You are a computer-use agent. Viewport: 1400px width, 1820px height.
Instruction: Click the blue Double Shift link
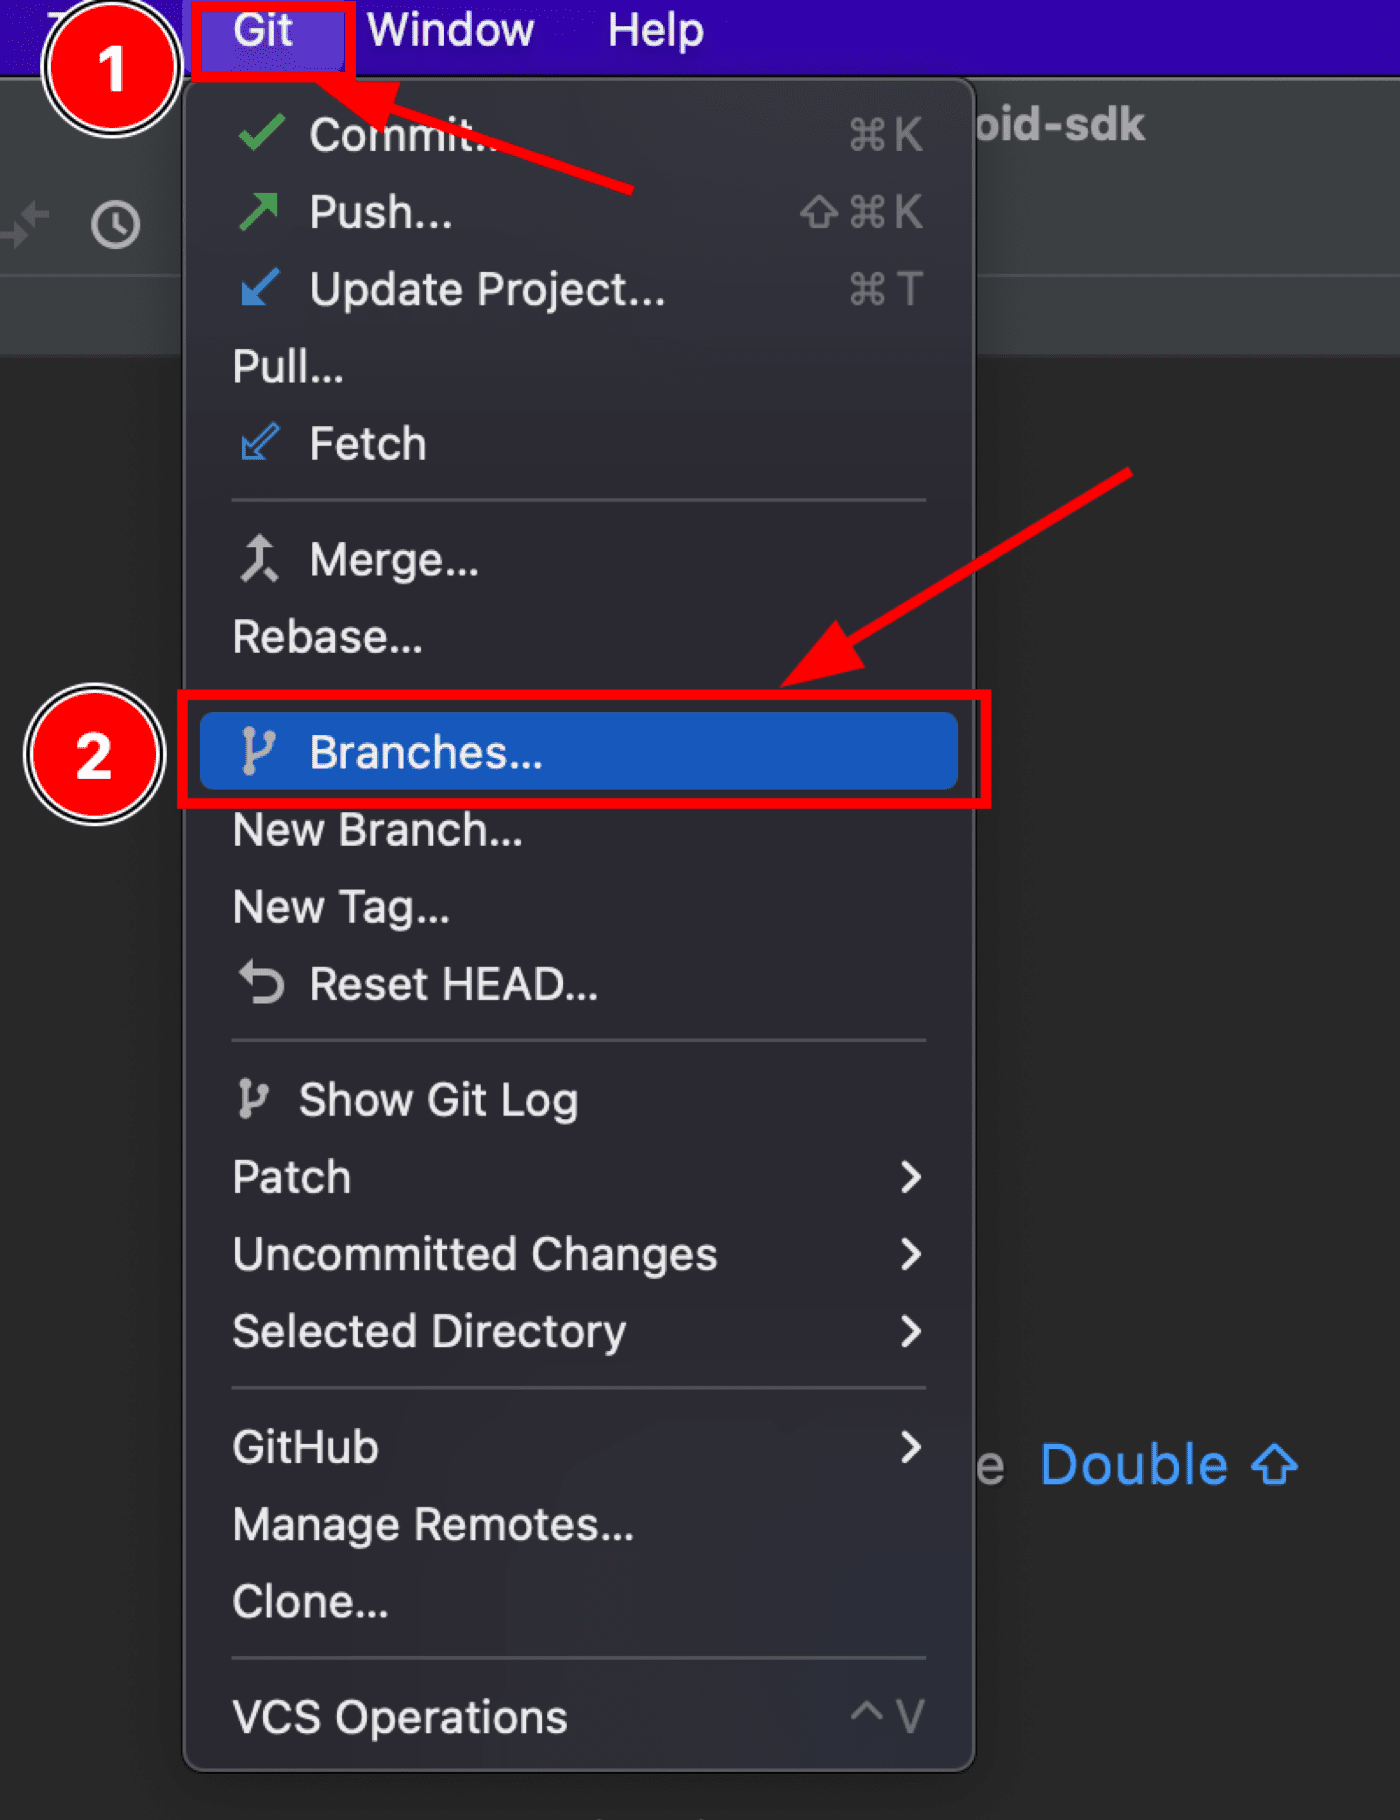(1168, 1465)
